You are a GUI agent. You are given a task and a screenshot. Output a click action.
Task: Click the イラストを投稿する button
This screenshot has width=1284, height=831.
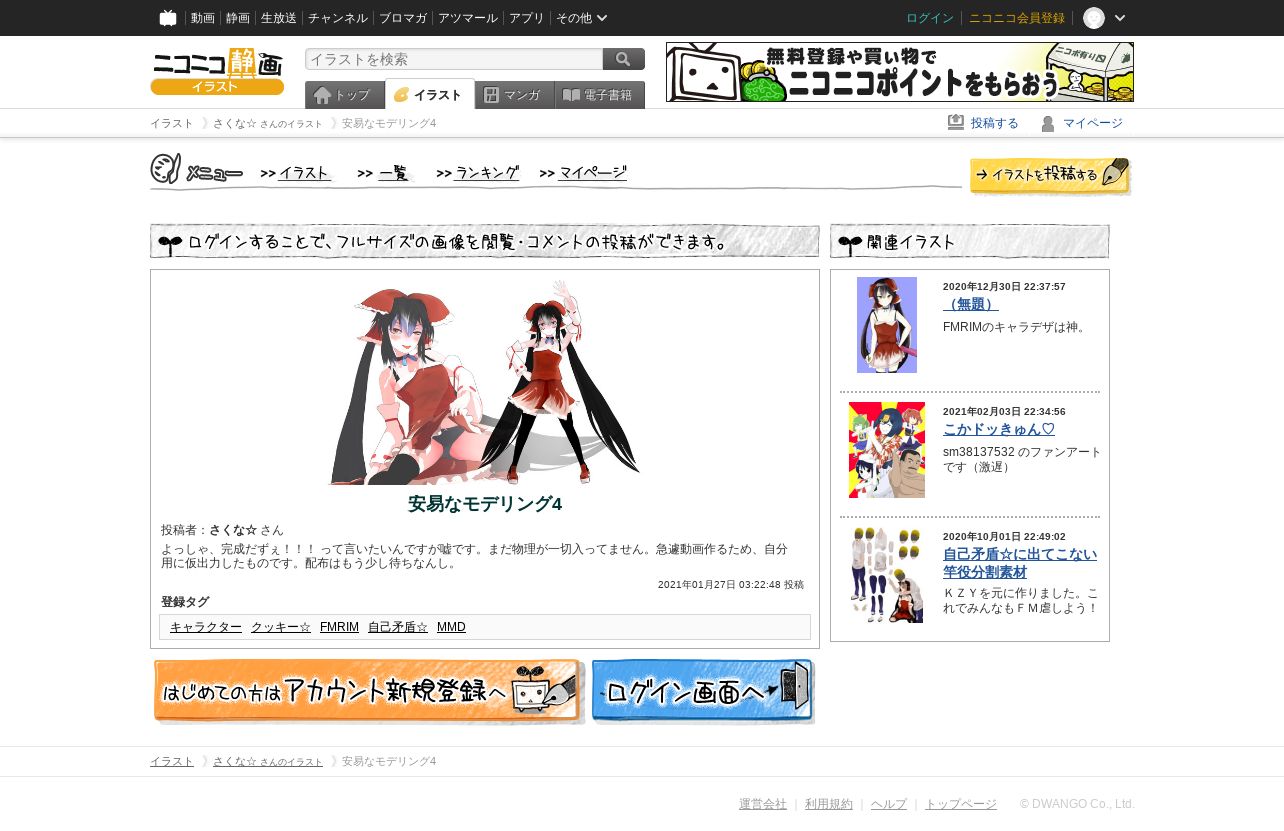point(1050,176)
